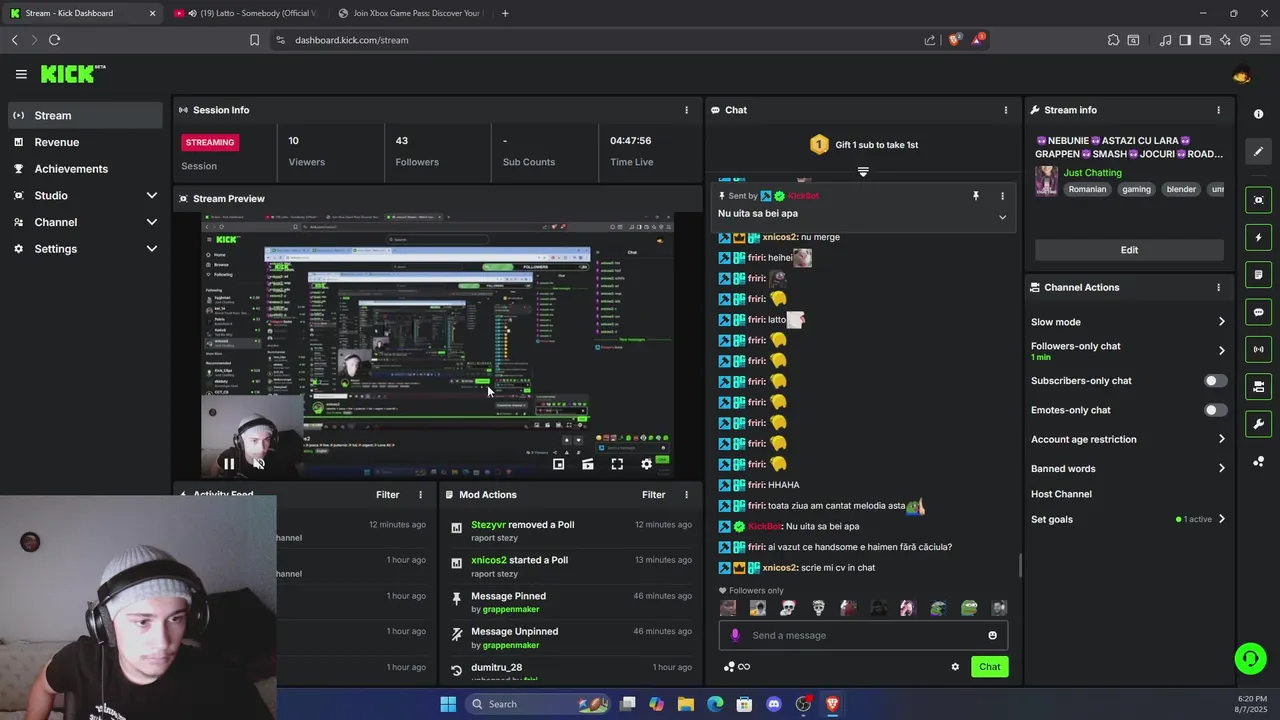Screen dimensions: 1280x720
Task: Send message with the Chat button
Action: pos(989,667)
